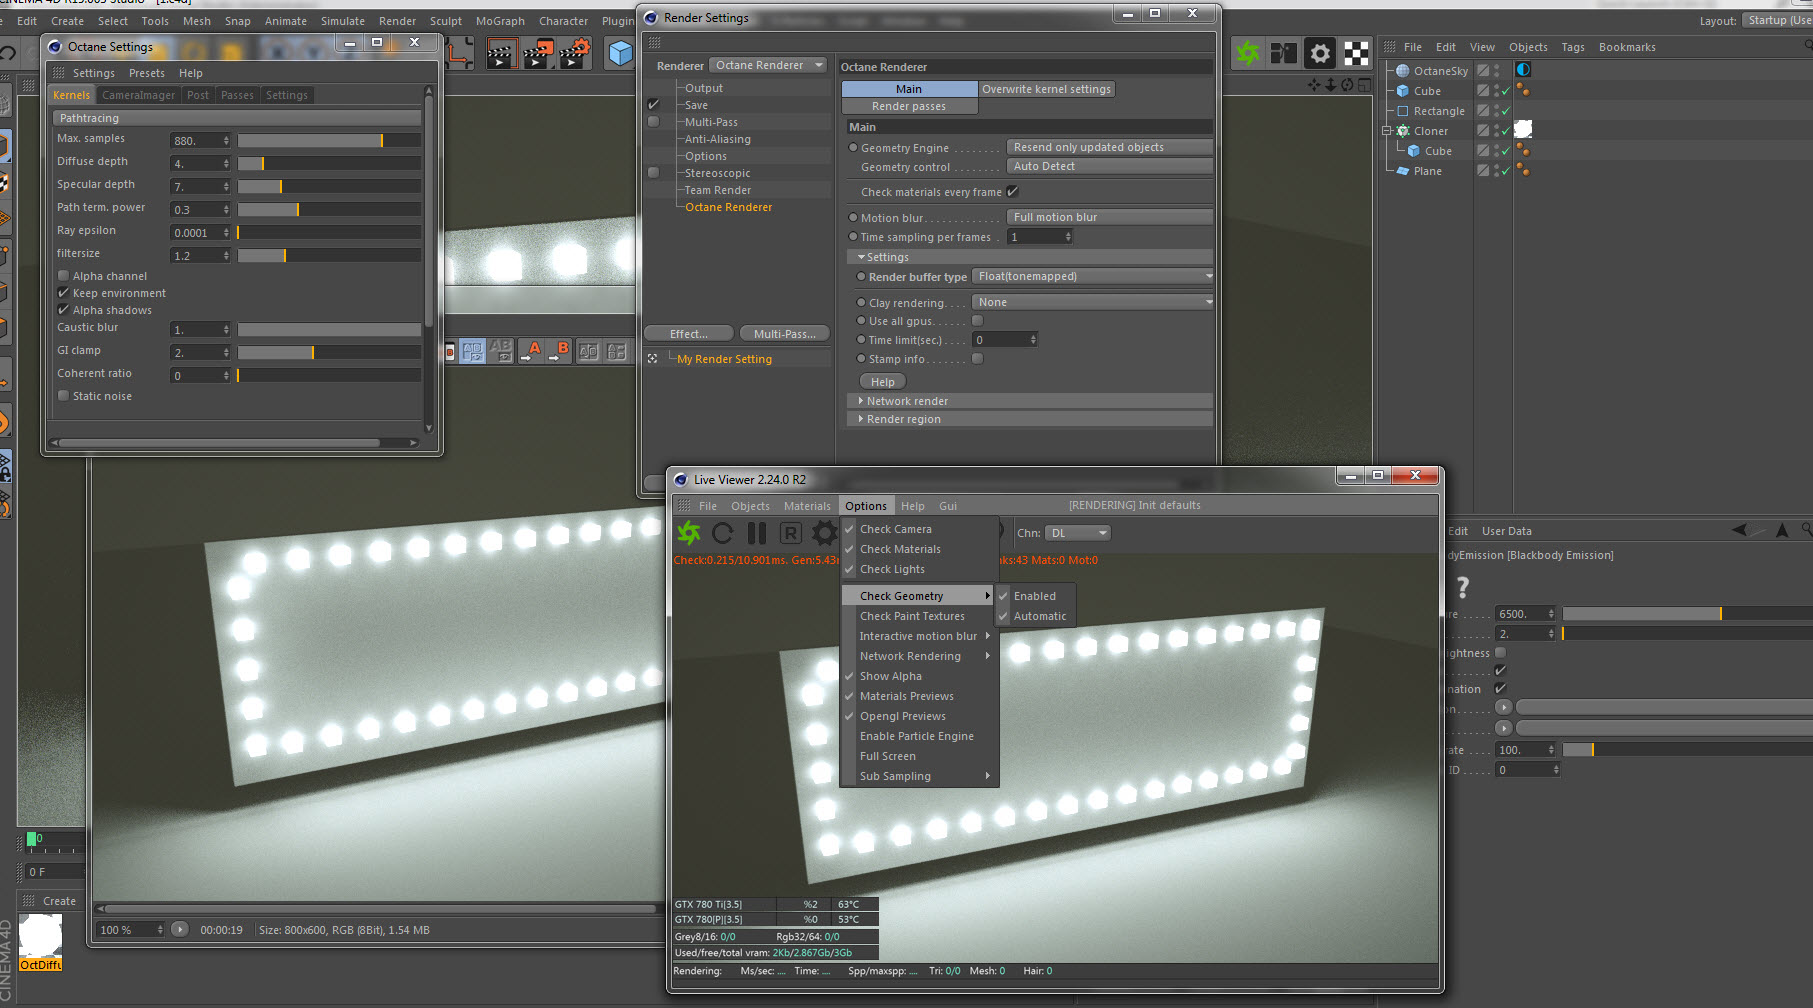
Task: Pause rendering in Live Viewer
Action: pos(757,533)
